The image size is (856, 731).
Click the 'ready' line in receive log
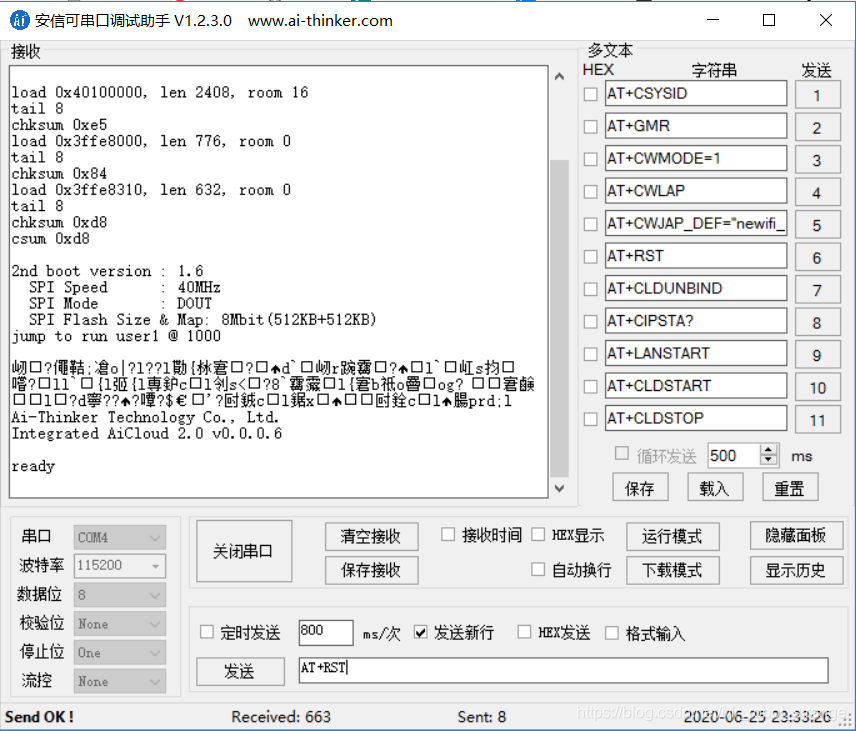click(x=33, y=466)
